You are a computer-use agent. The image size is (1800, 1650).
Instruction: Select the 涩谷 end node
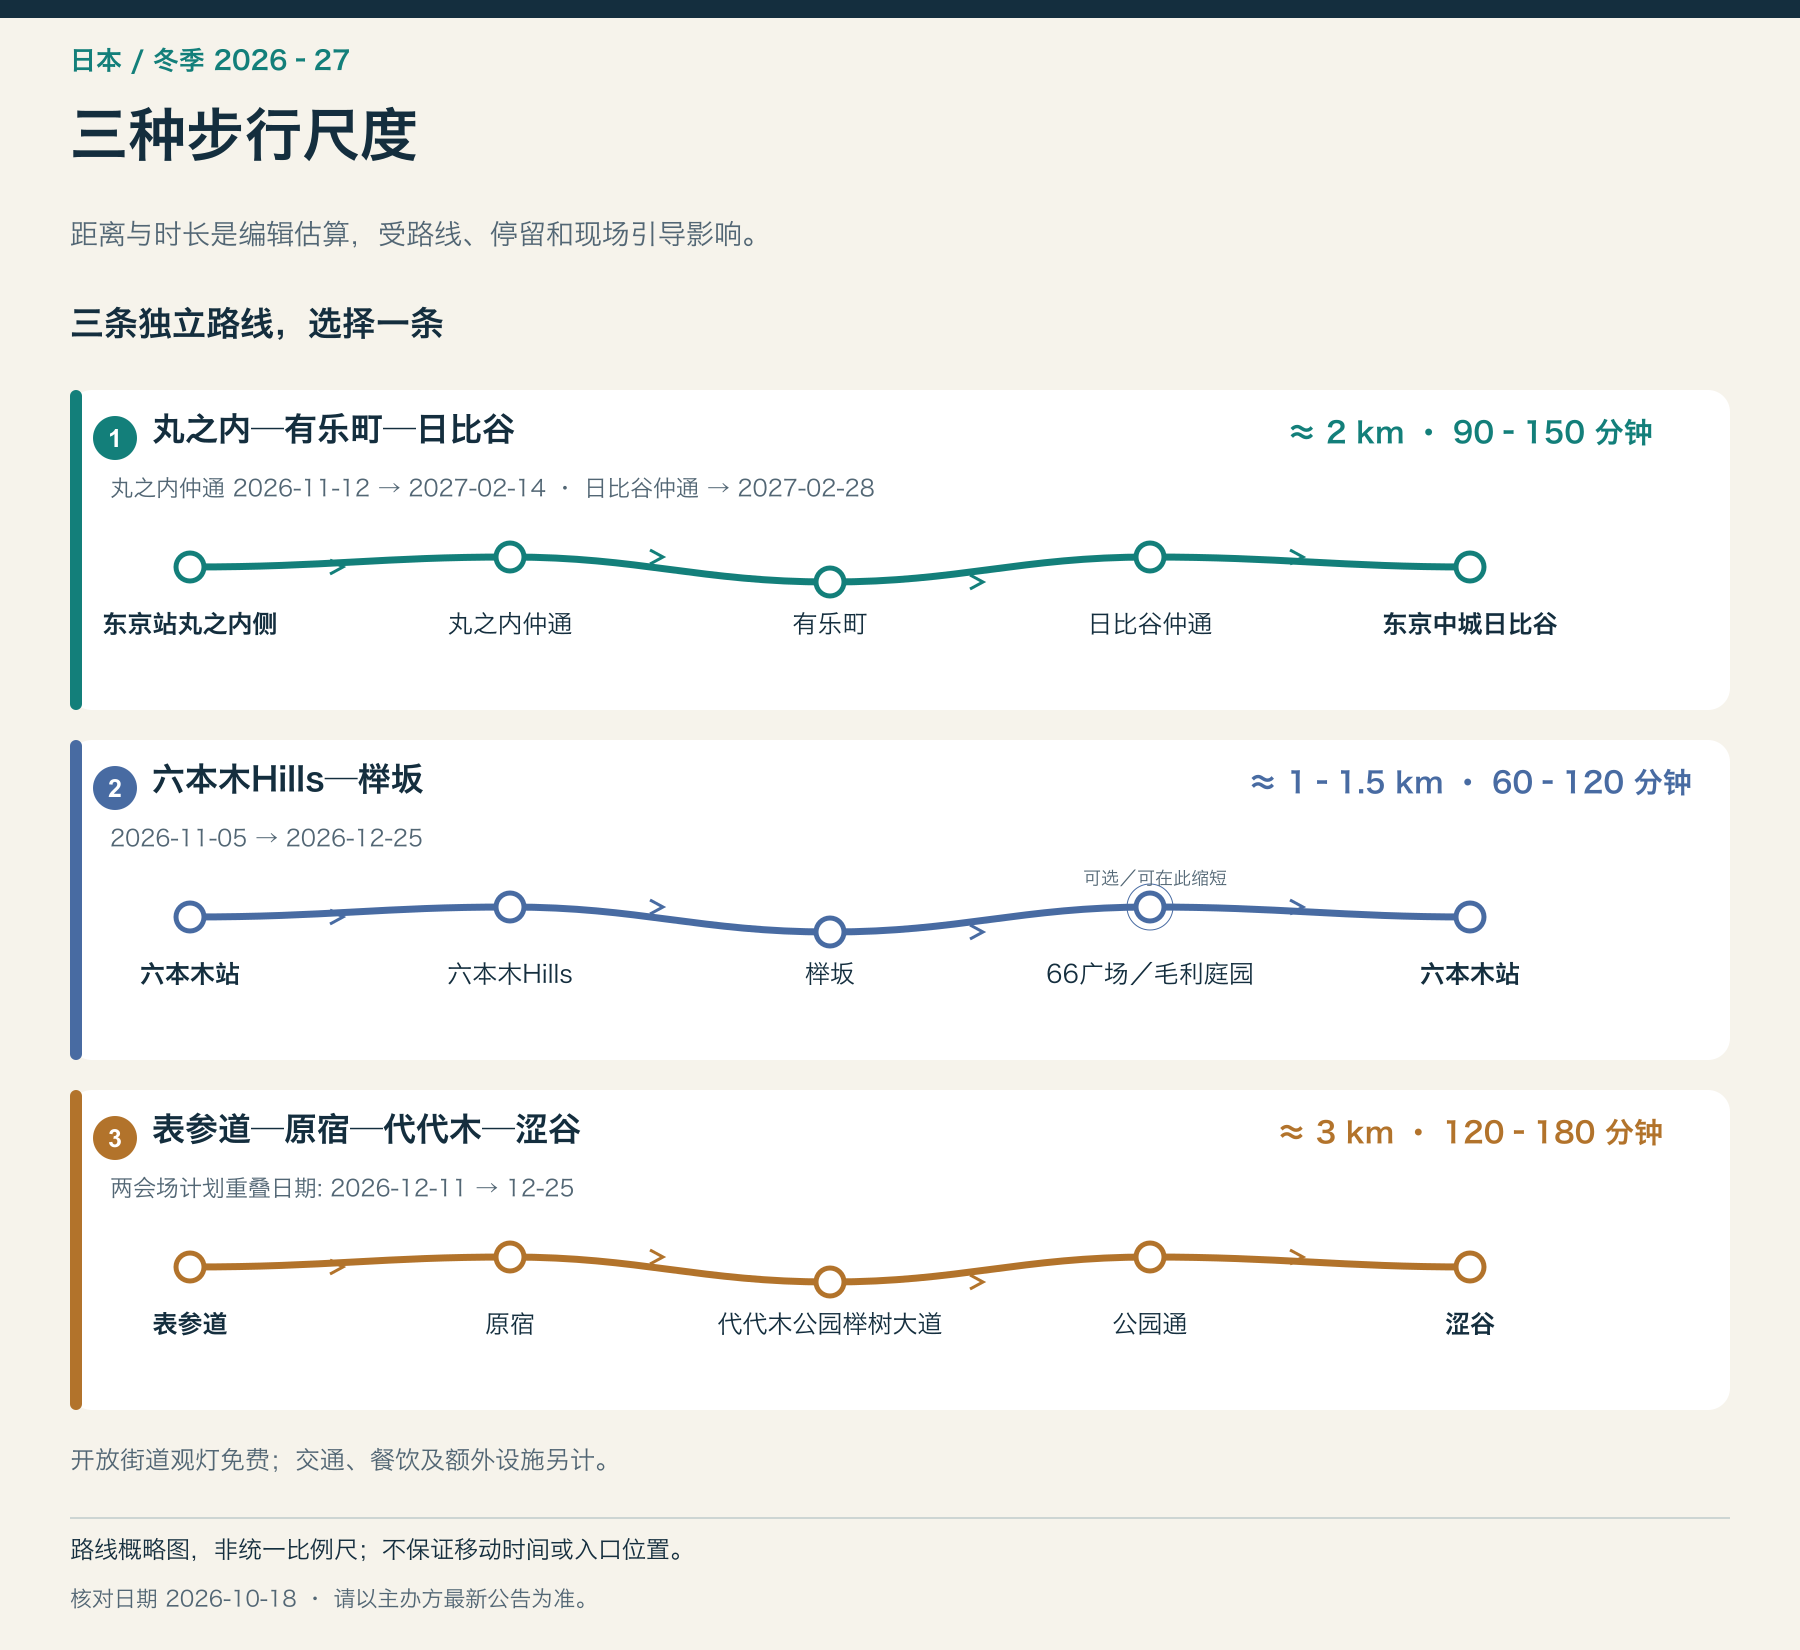tap(1470, 1267)
